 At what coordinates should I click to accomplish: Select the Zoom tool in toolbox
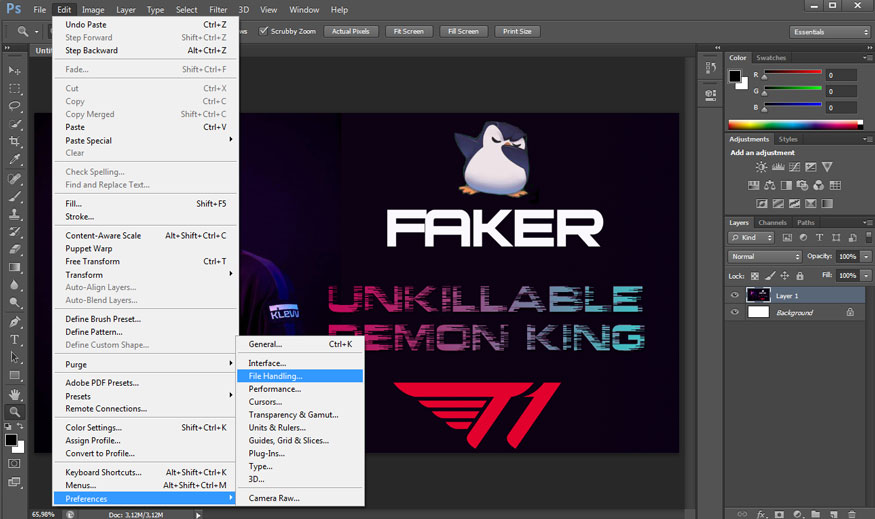coord(15,412)
